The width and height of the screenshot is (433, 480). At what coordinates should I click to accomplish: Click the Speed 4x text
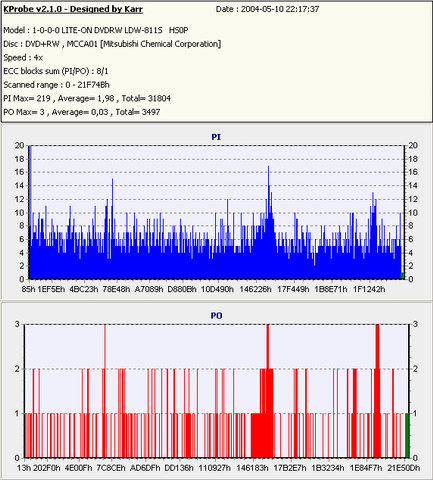(23, 58)
